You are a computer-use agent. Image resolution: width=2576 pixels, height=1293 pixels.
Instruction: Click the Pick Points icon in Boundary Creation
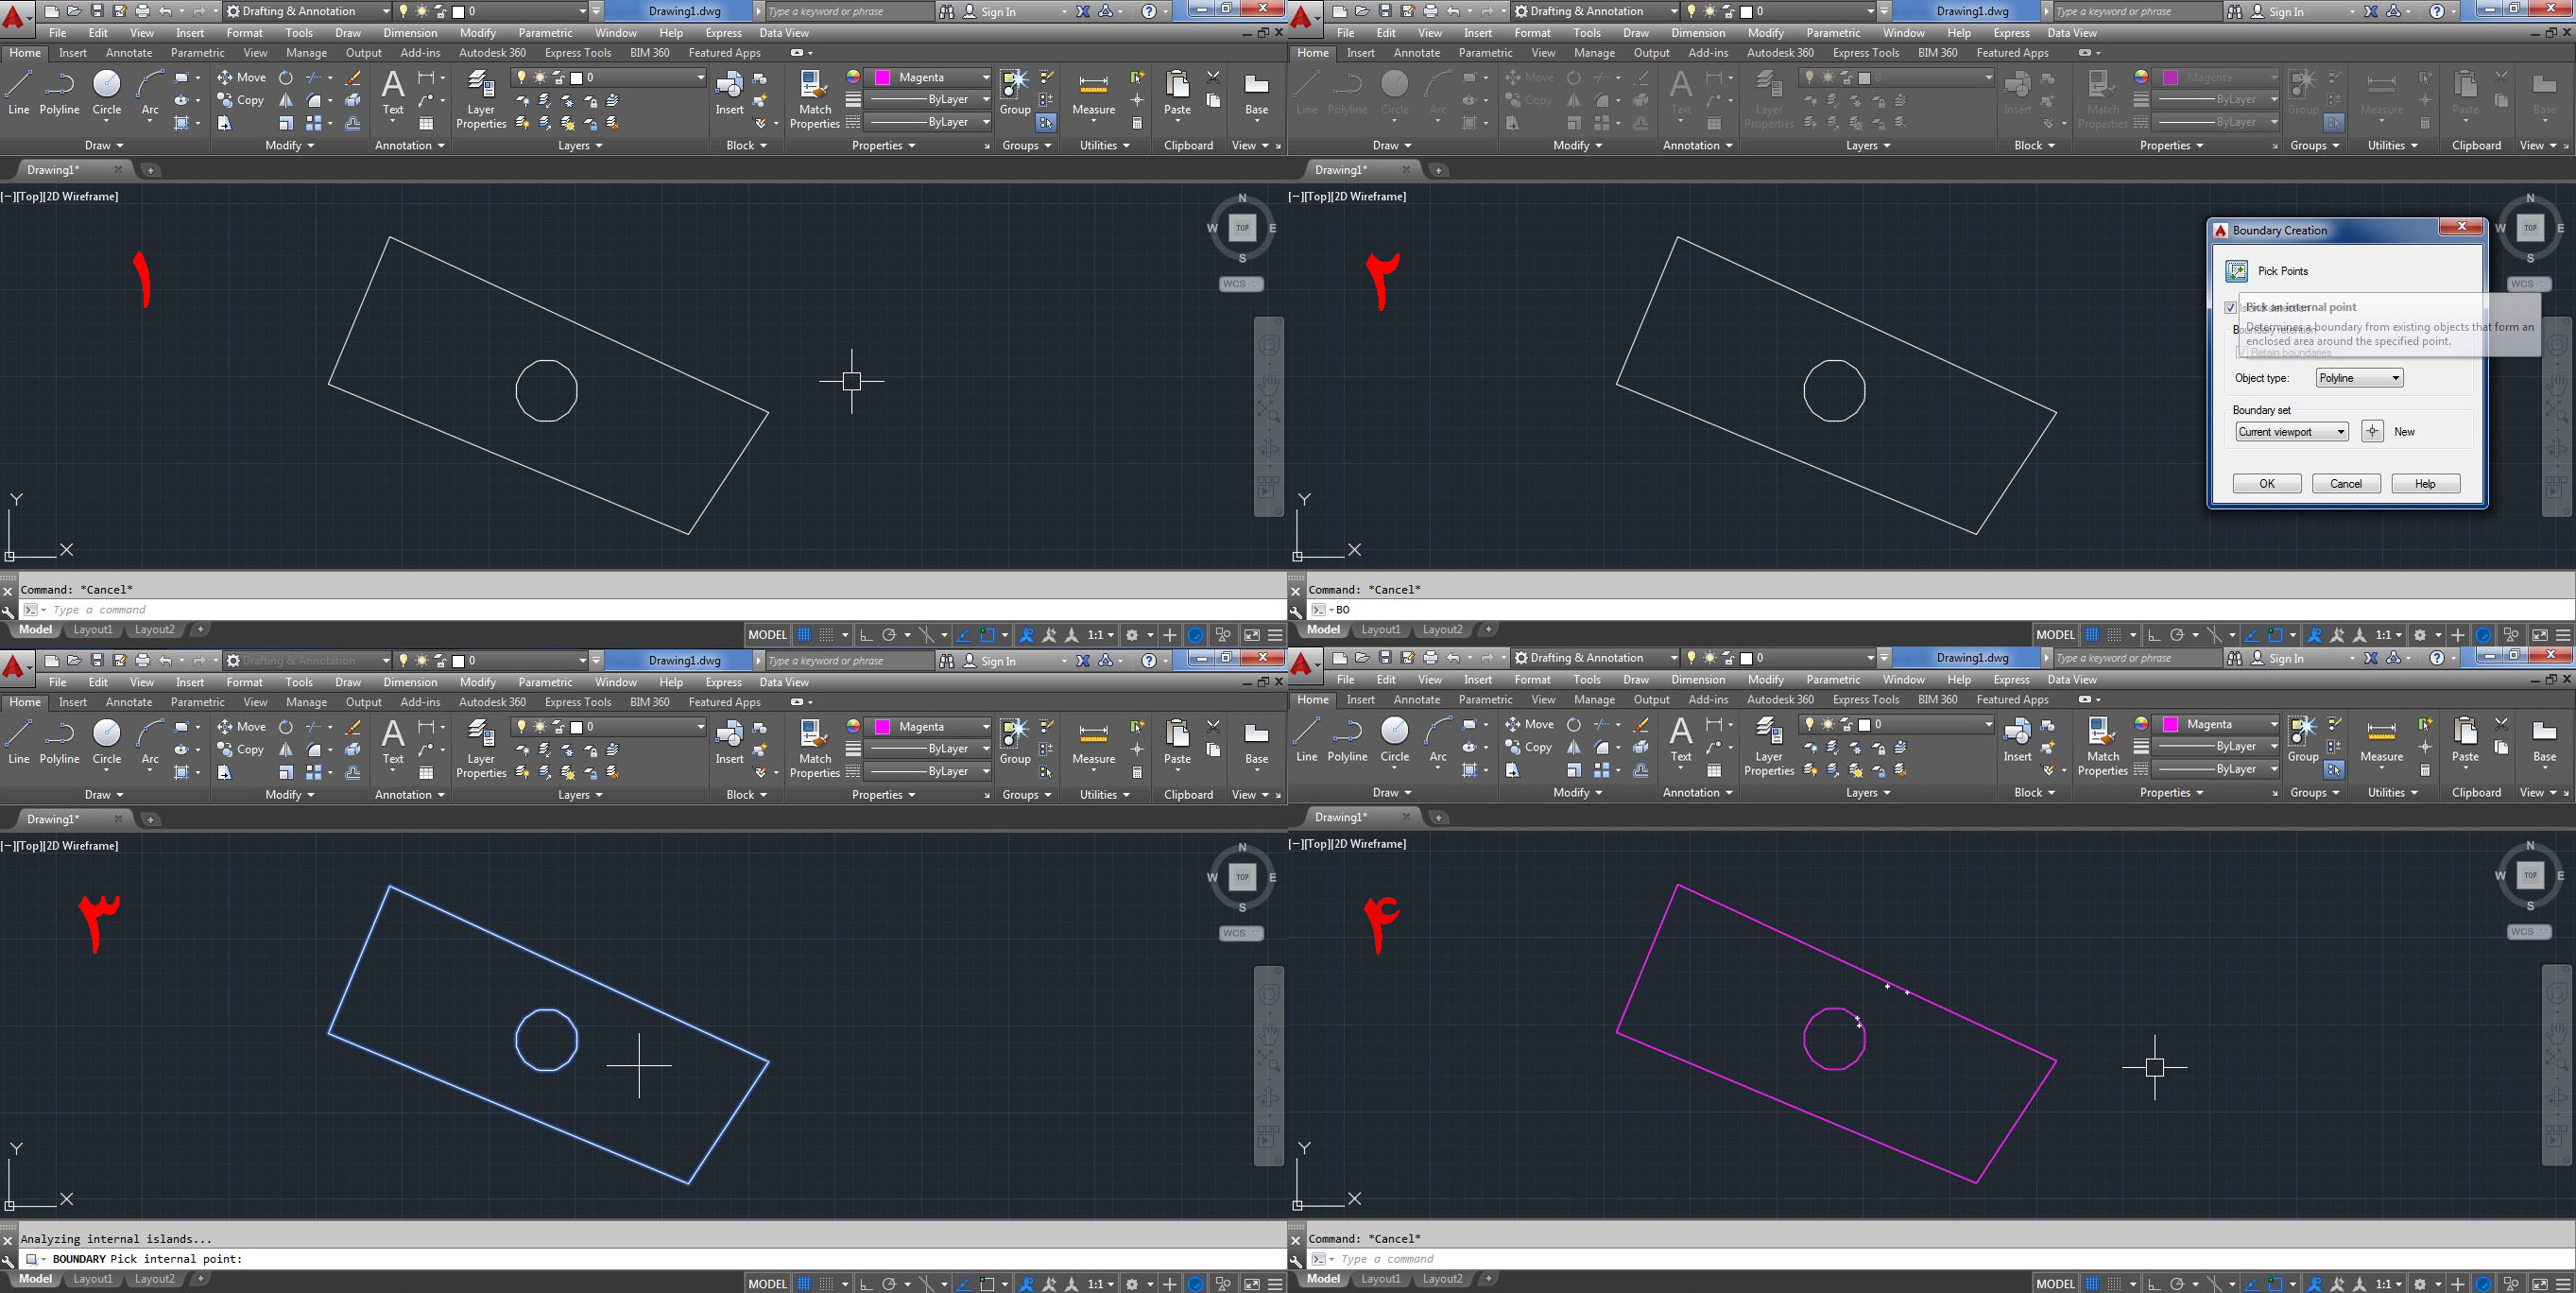(x=2236, y=271)
